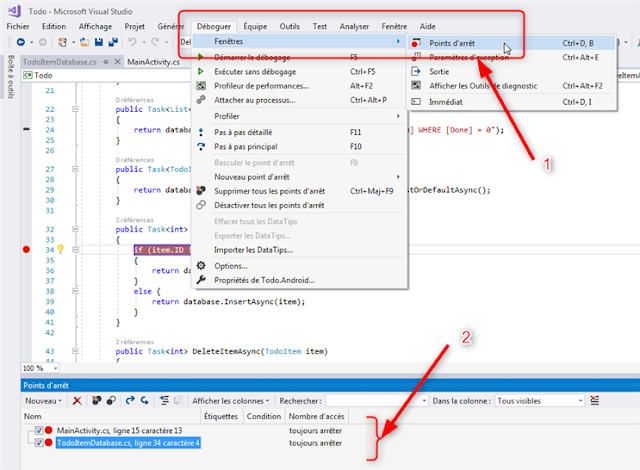
Task: Select Afficher les Outils de diagnostic
Action: (512, 86)
